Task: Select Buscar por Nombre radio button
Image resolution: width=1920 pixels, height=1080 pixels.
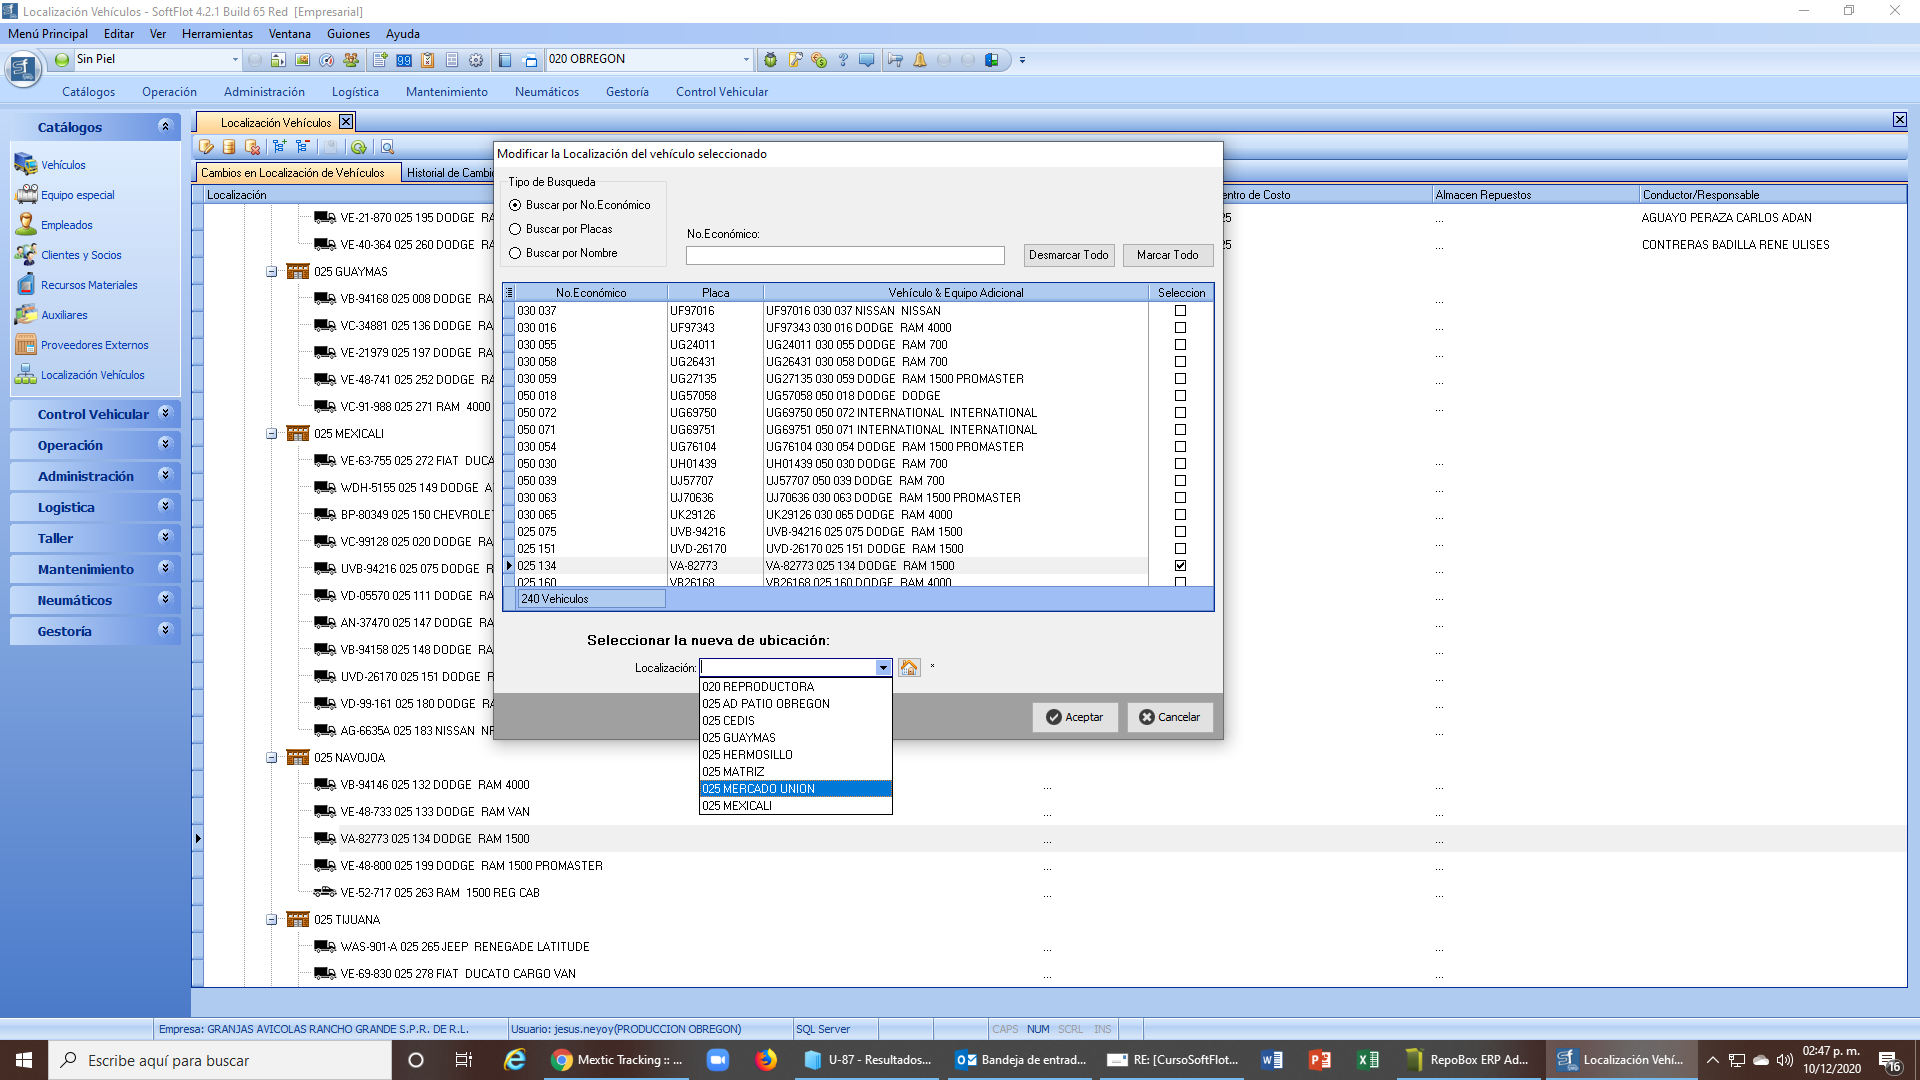Action: pos(515,253)
